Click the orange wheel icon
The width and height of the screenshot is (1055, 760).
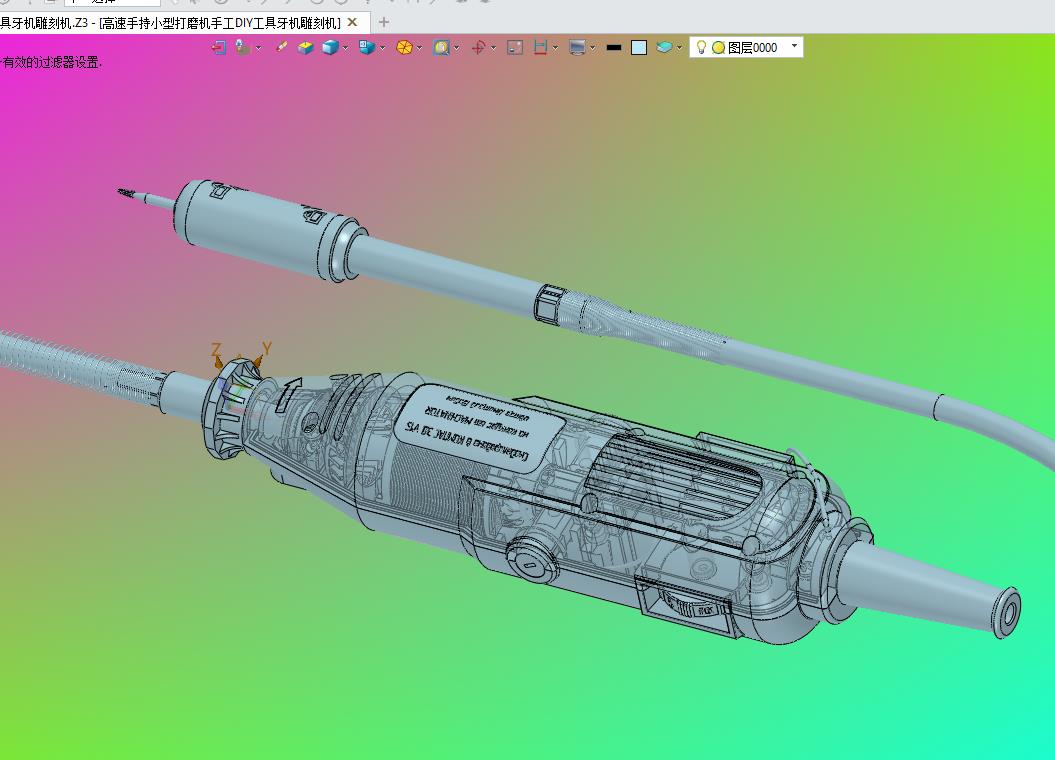(x=404, y=48)
